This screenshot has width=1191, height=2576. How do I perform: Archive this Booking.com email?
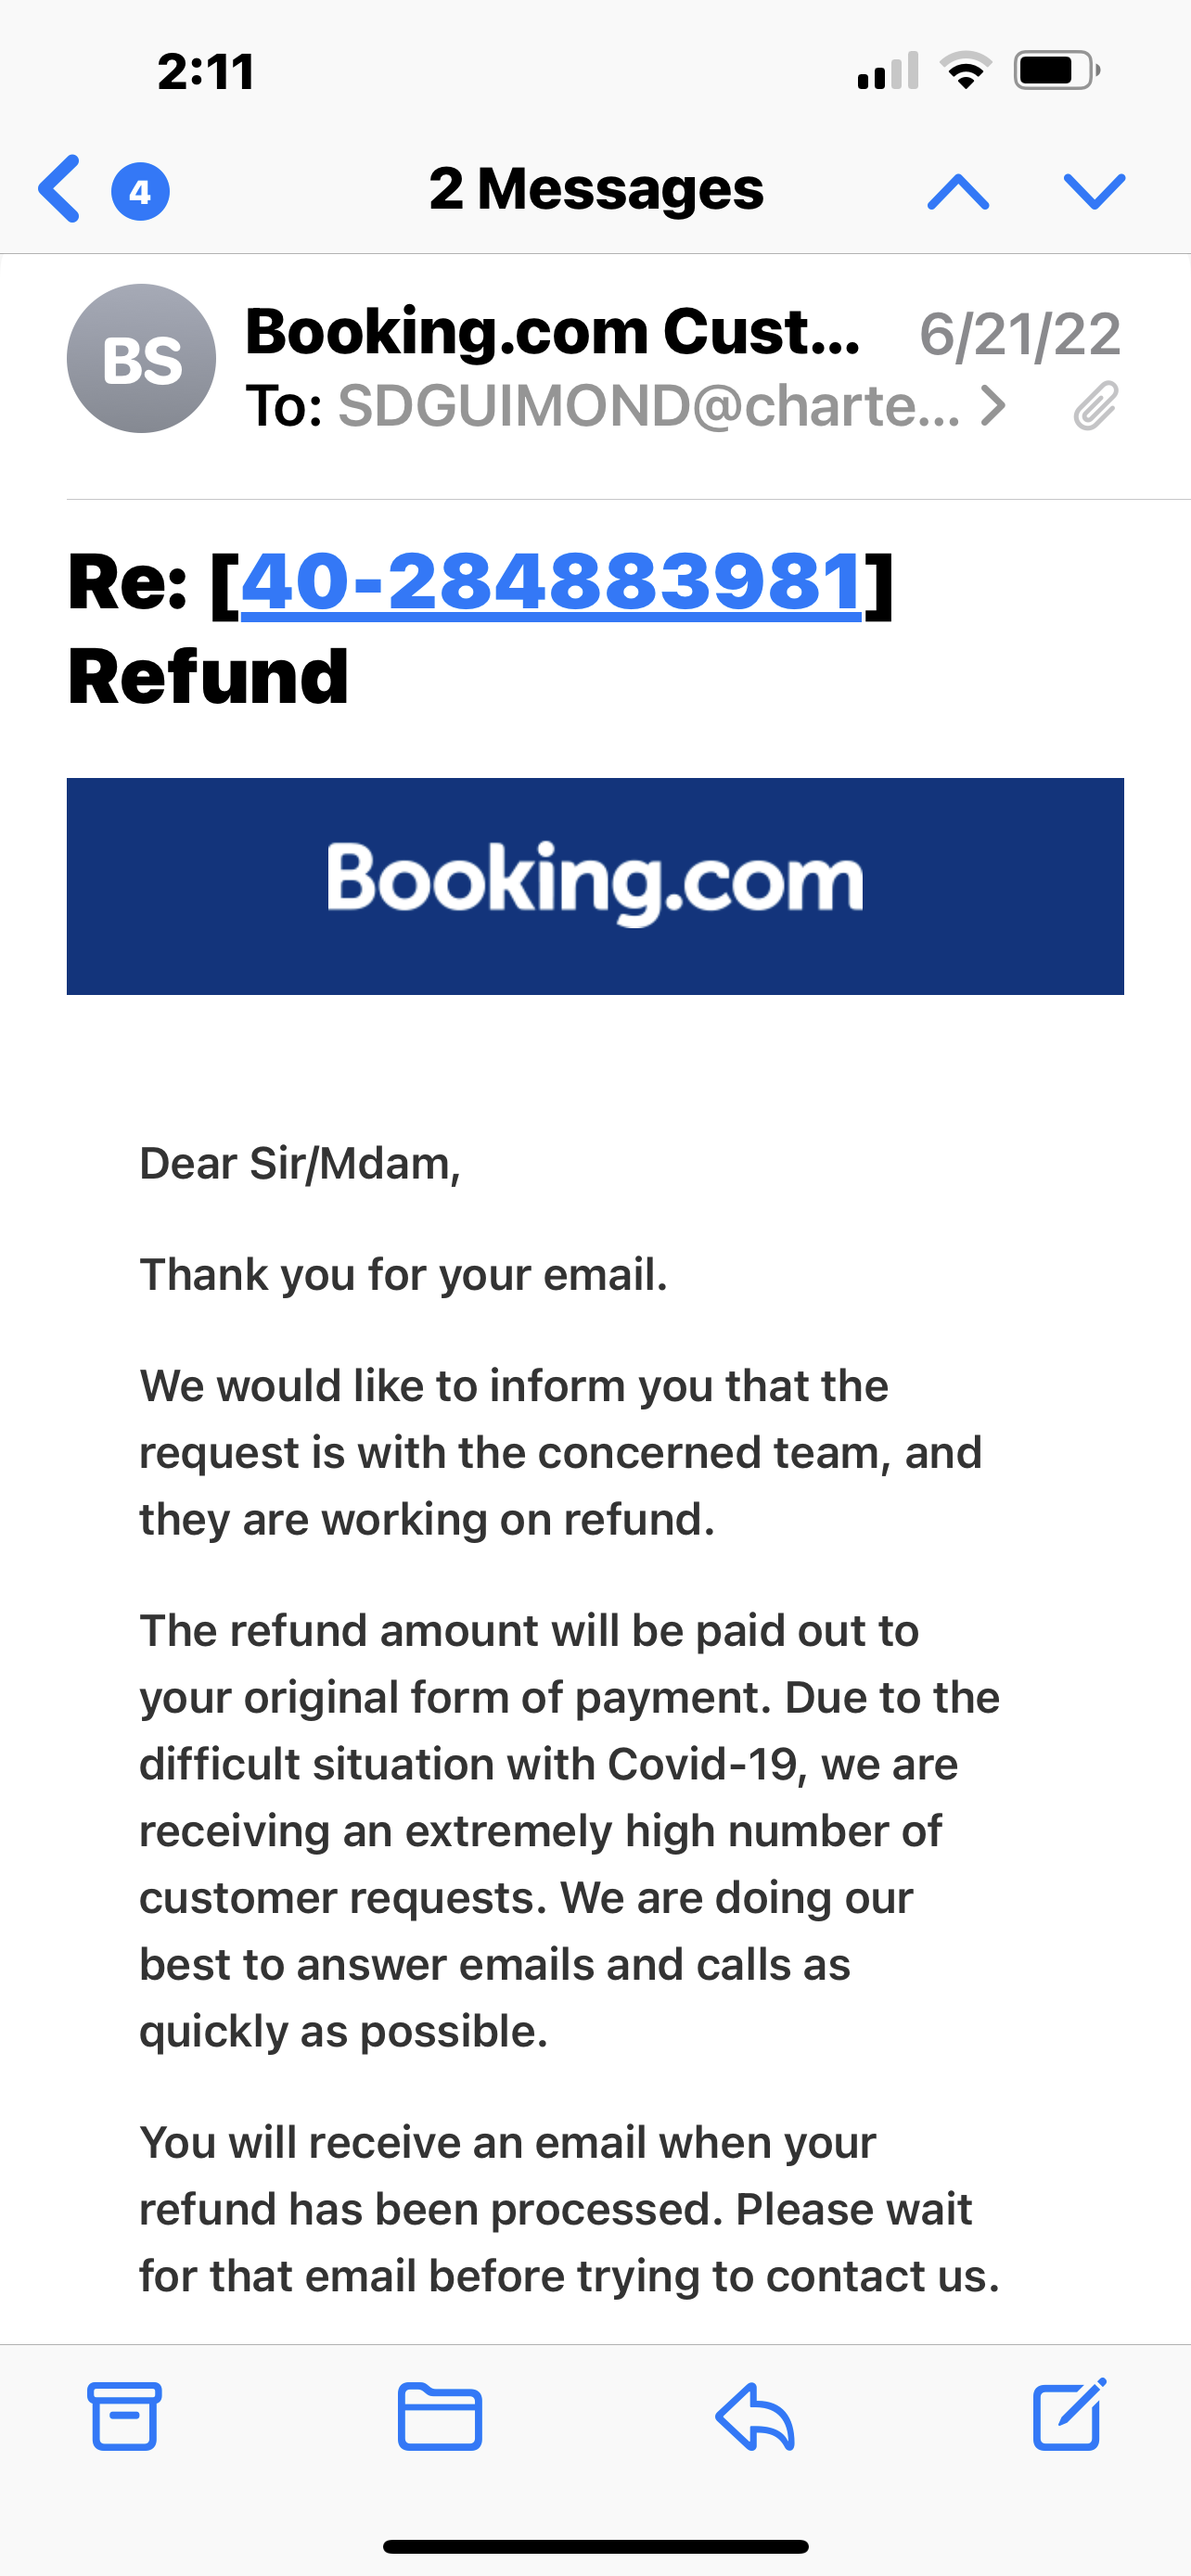click(124, 2419)
